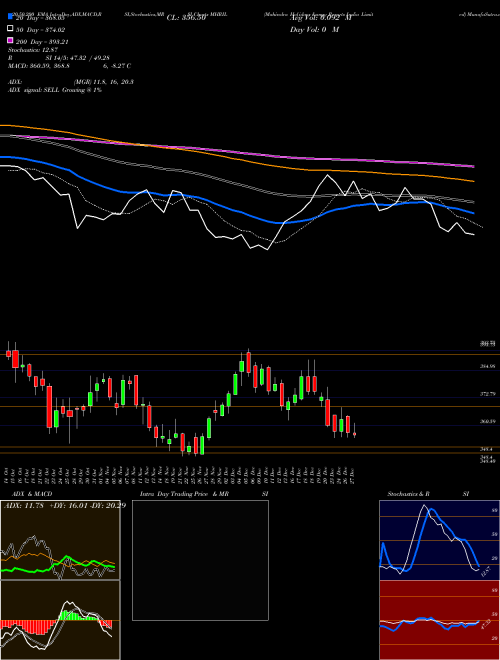Click the last red candlestick on the chart
The width and height of the screenshot is (500, 660).
point(354,434)
